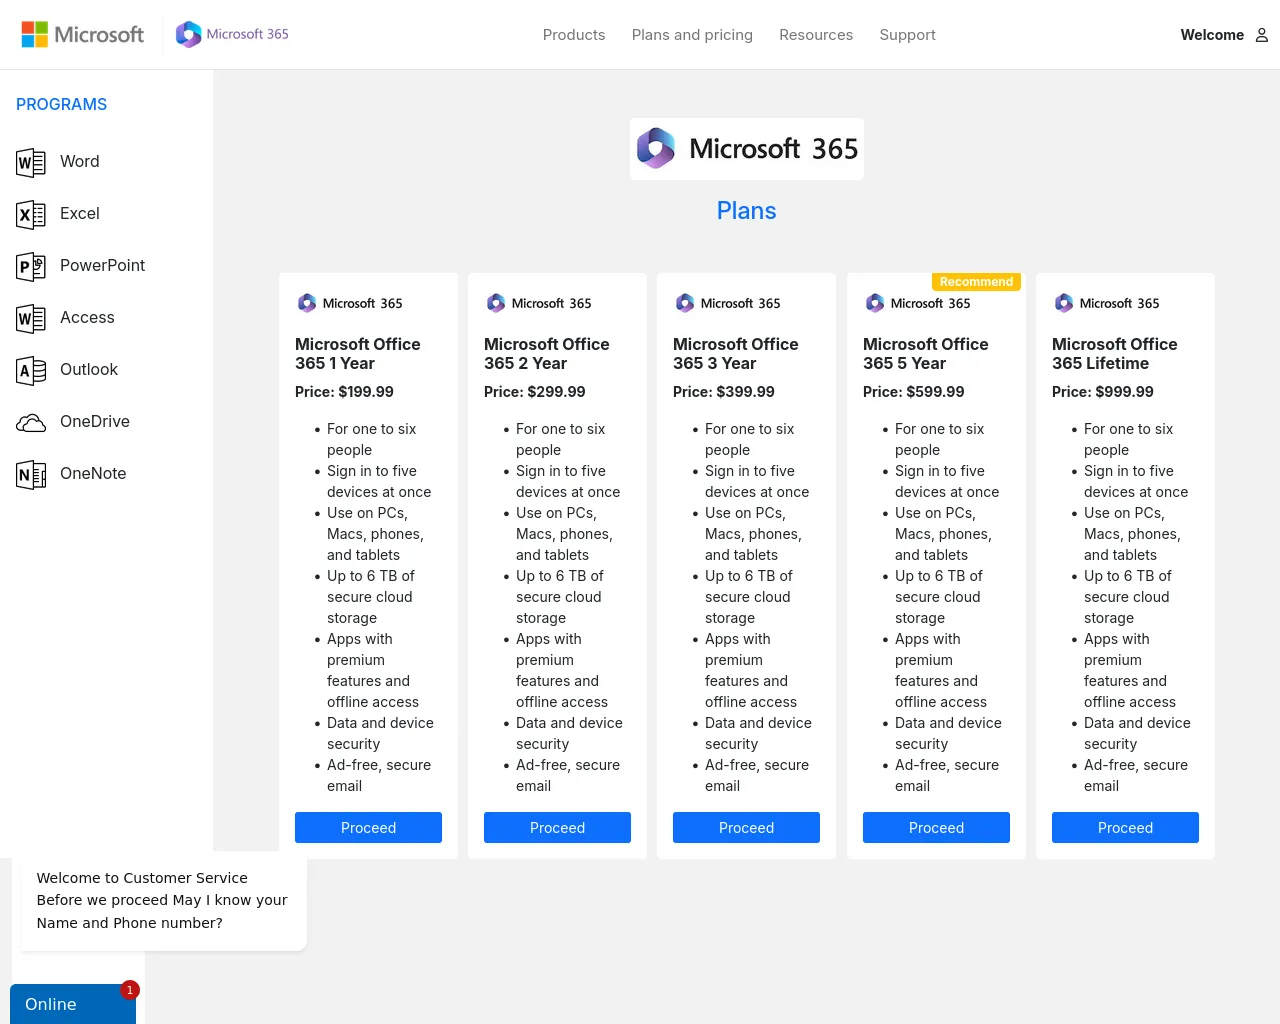Viewport: 1280px width, 1024px height.
Task: Proceed with the Lifetime plan
Action: click(x=1125, y=828)
